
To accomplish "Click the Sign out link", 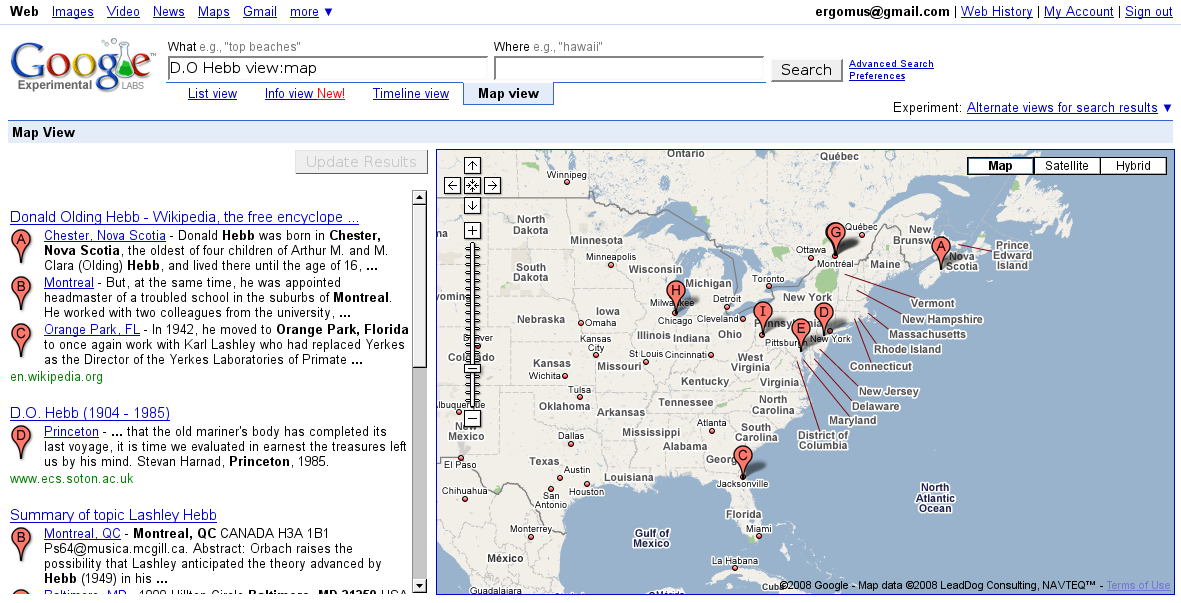I will click(1149, 11).
